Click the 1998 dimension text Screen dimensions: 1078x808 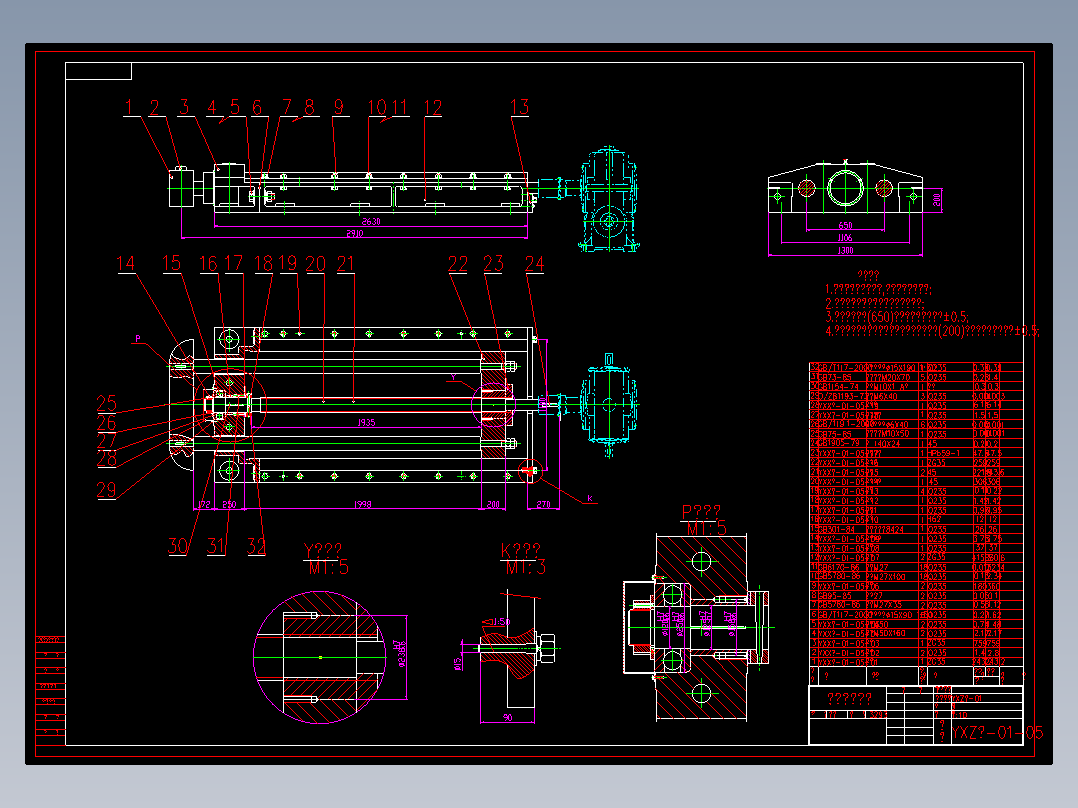coord(362,505)
